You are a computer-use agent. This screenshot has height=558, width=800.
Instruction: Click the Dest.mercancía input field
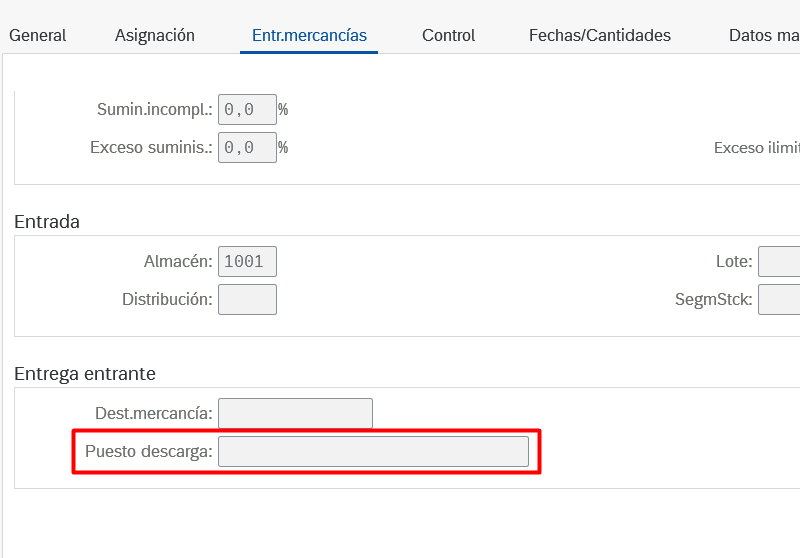(295, 413)
